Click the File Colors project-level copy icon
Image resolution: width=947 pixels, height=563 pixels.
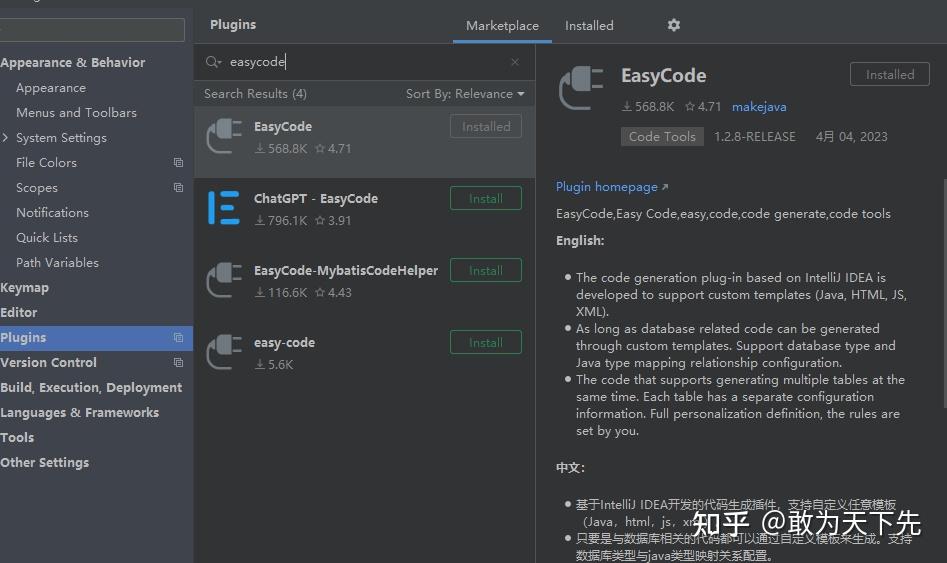[178, 162]
